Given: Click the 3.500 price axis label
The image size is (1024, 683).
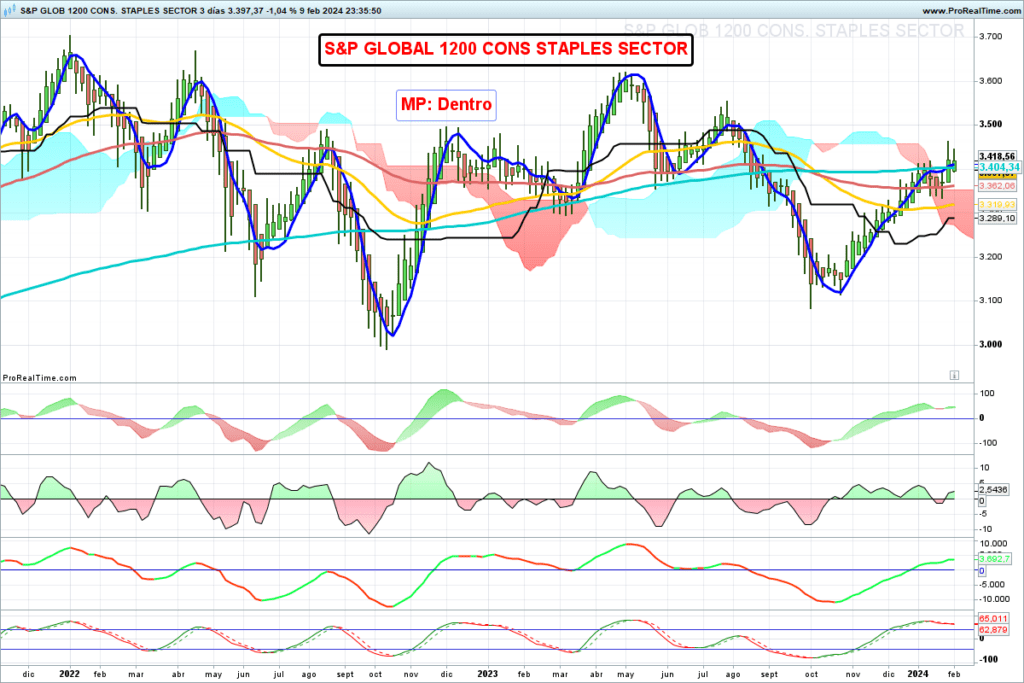Looking at the screenshot, I should click(x=991, y=124).
